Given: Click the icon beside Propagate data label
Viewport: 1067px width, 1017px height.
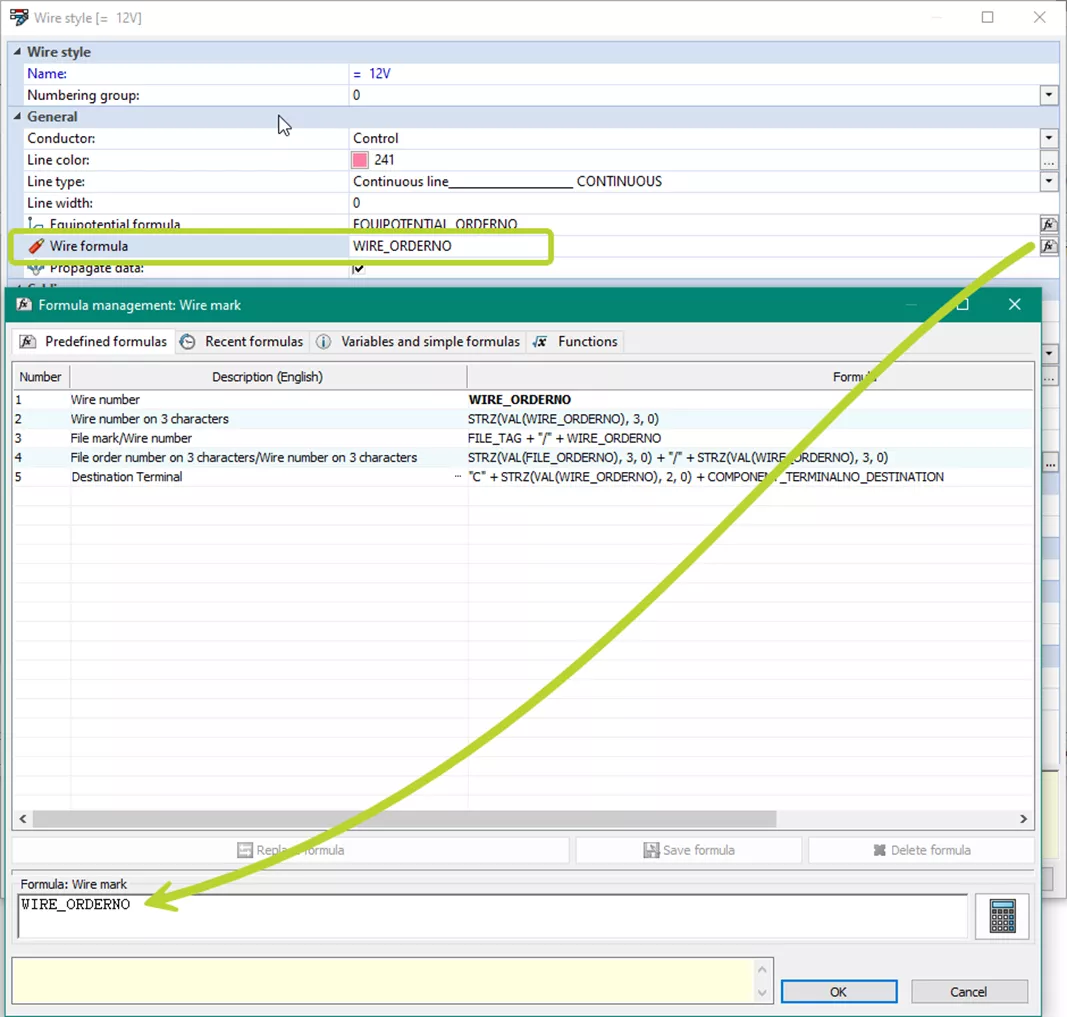Looking at the screenshot, I should [x=37, y=268].
